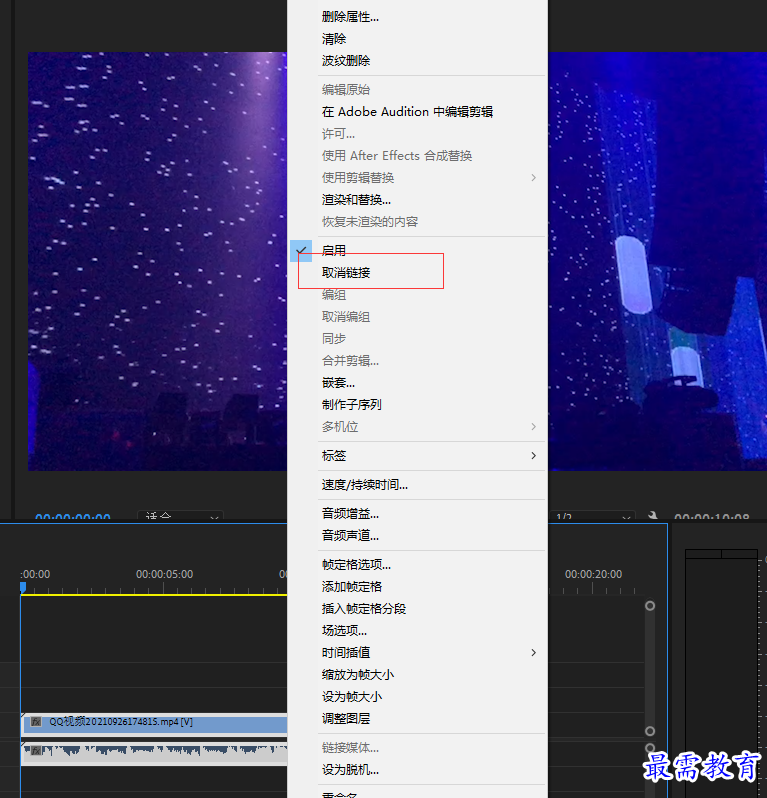Open the wrench settings icon in monitor
767x798 pixels.
point(652,516)
